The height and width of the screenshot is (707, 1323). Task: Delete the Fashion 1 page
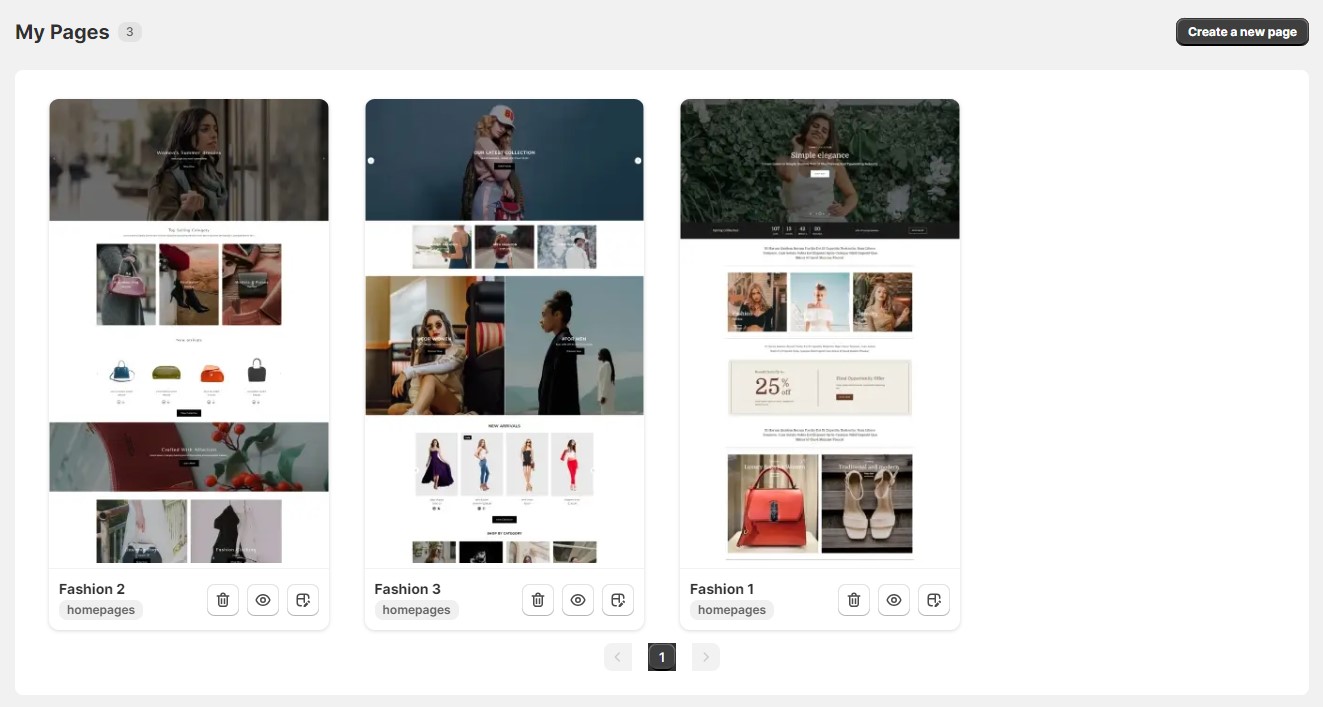point(854,600)
